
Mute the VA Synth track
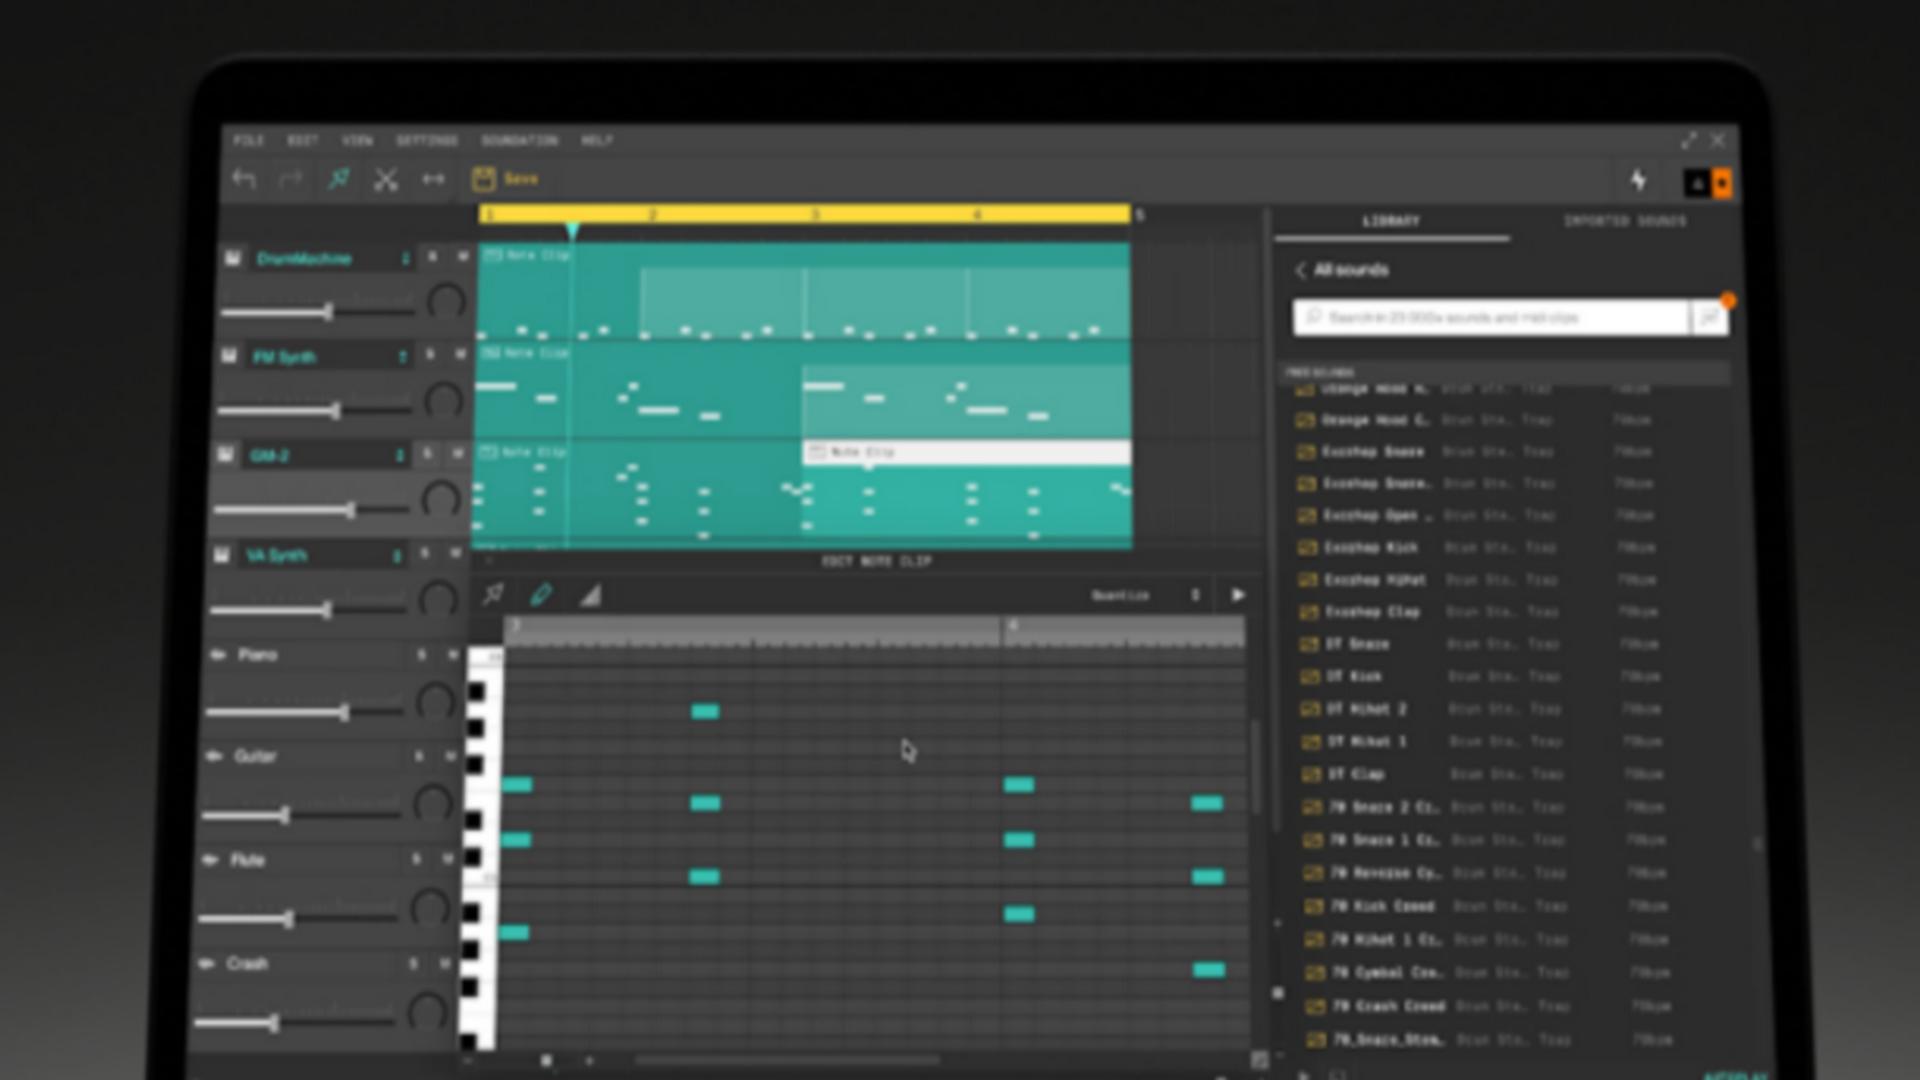coord(455,552)
